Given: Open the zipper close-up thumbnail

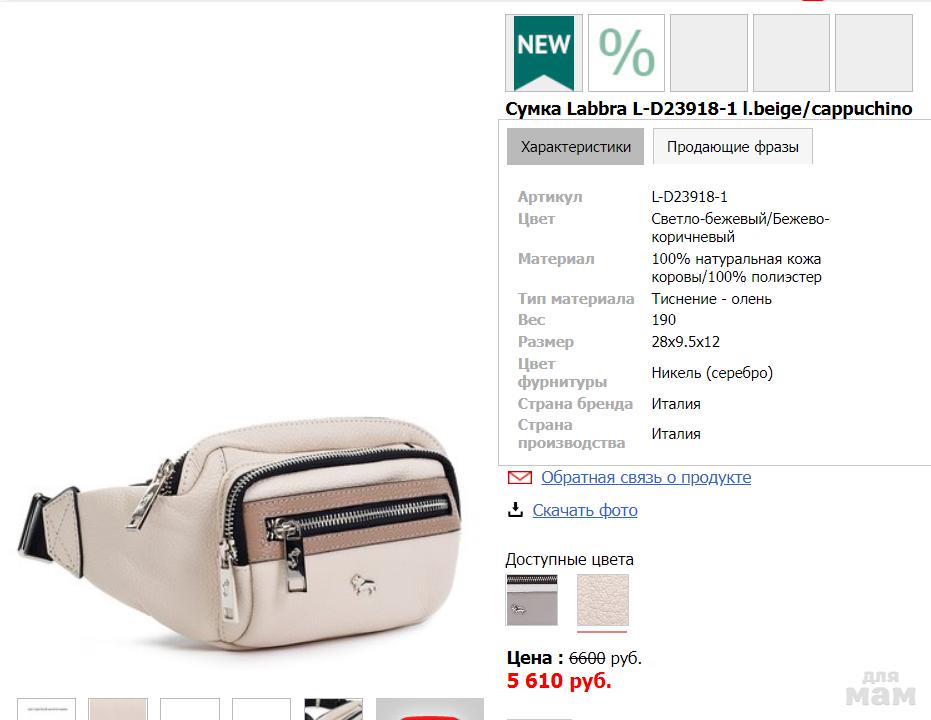Looking at the screenshot, I should [x=333, y=709].
